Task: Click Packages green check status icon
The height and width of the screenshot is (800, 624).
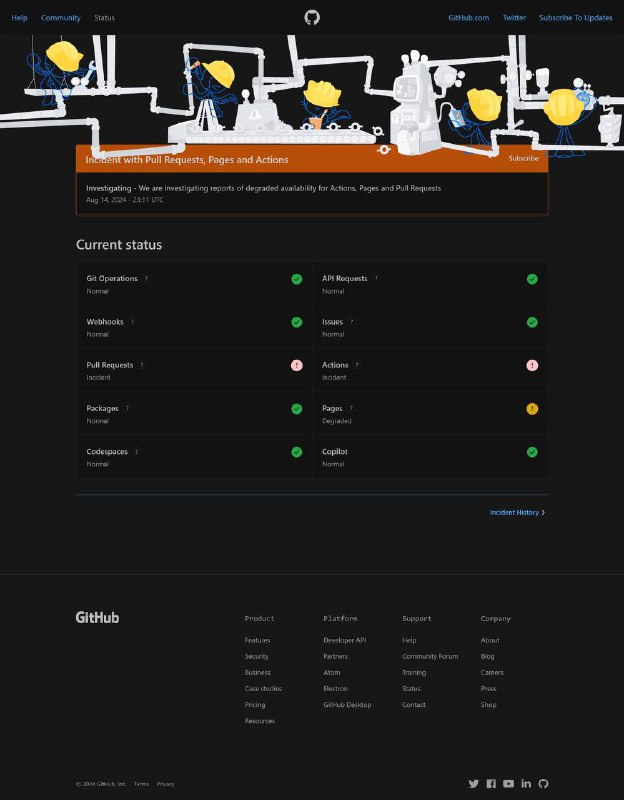Action: [x=296, y=409]
